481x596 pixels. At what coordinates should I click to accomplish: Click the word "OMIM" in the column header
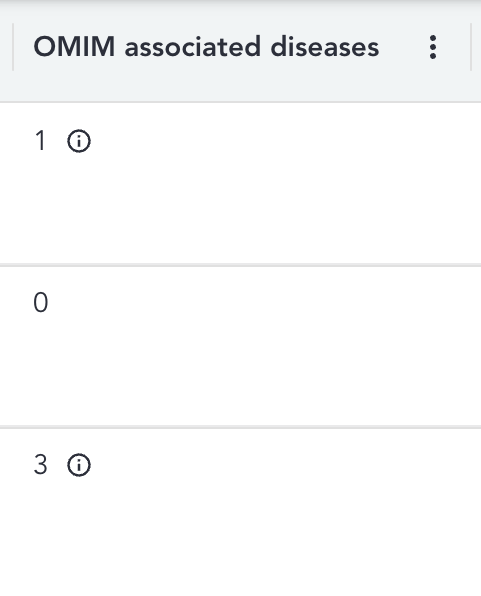(x=74, y=47)
